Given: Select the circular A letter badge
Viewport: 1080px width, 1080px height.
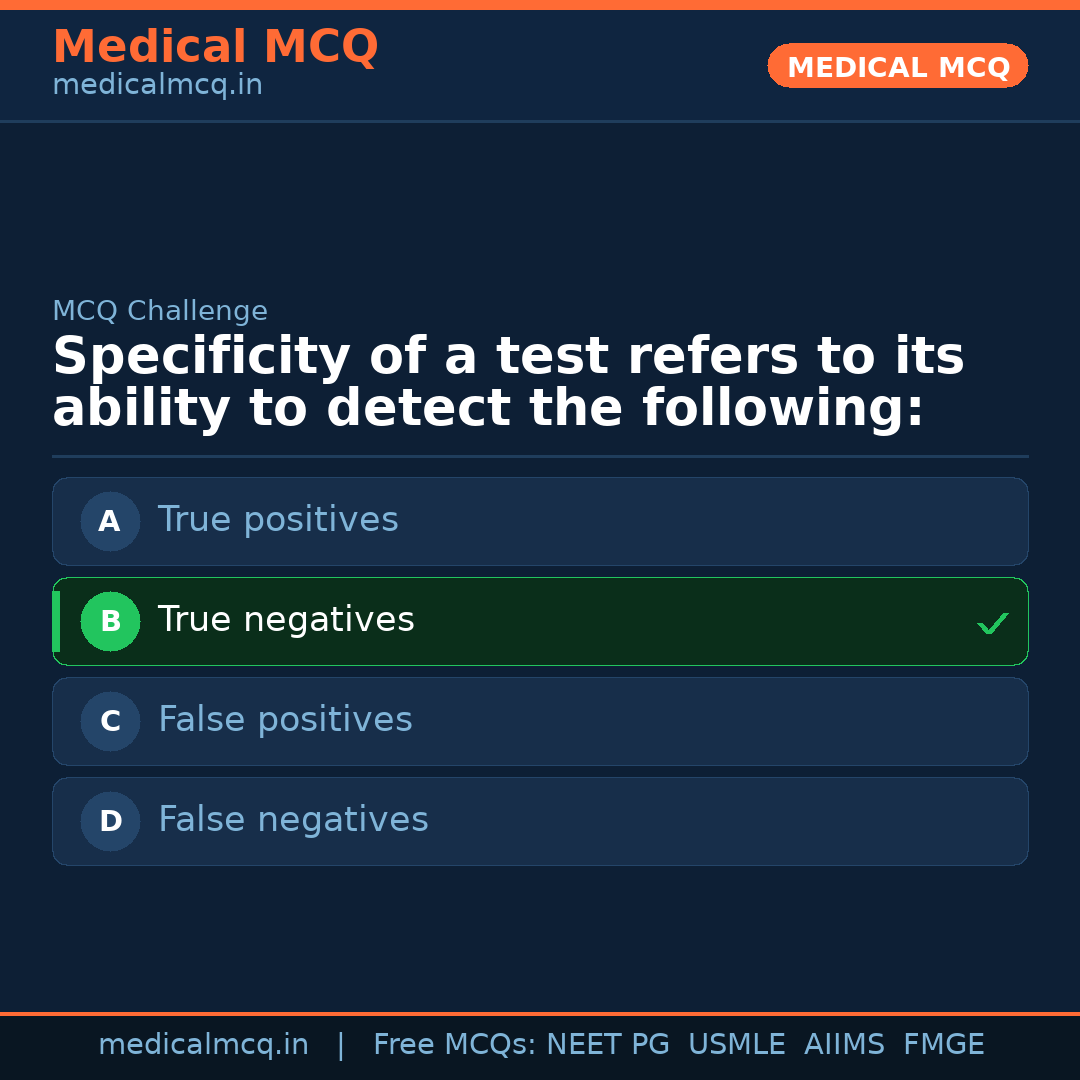Looking at the screenshot, I should [110, 521].
